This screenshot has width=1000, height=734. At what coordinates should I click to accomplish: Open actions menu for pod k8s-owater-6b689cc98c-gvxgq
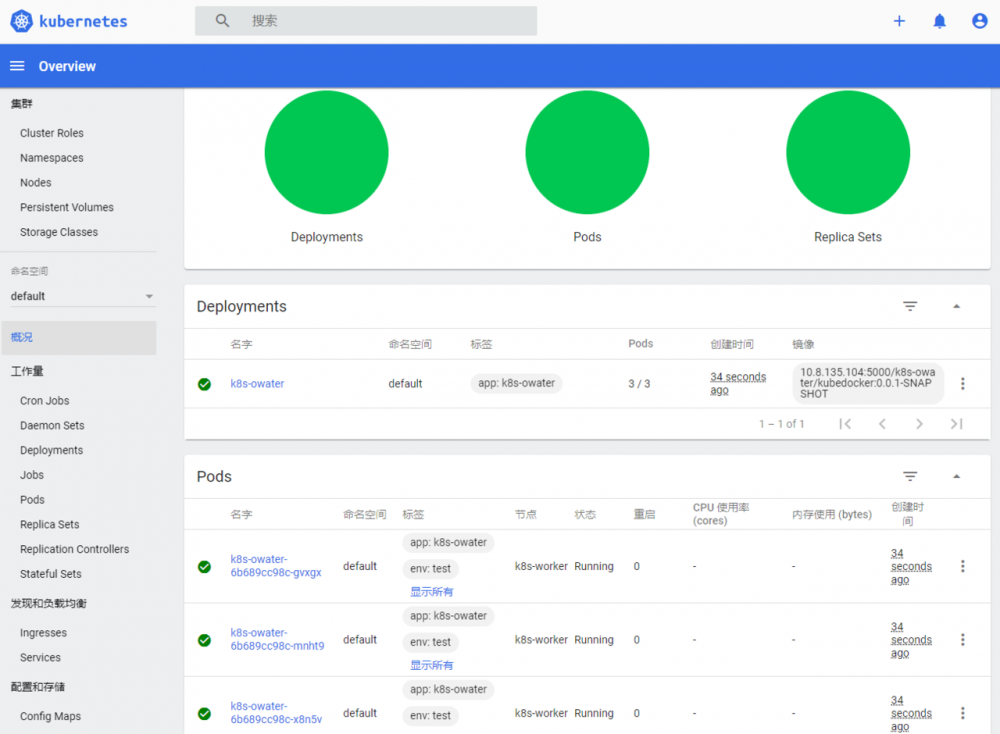[x=963, y=566]
